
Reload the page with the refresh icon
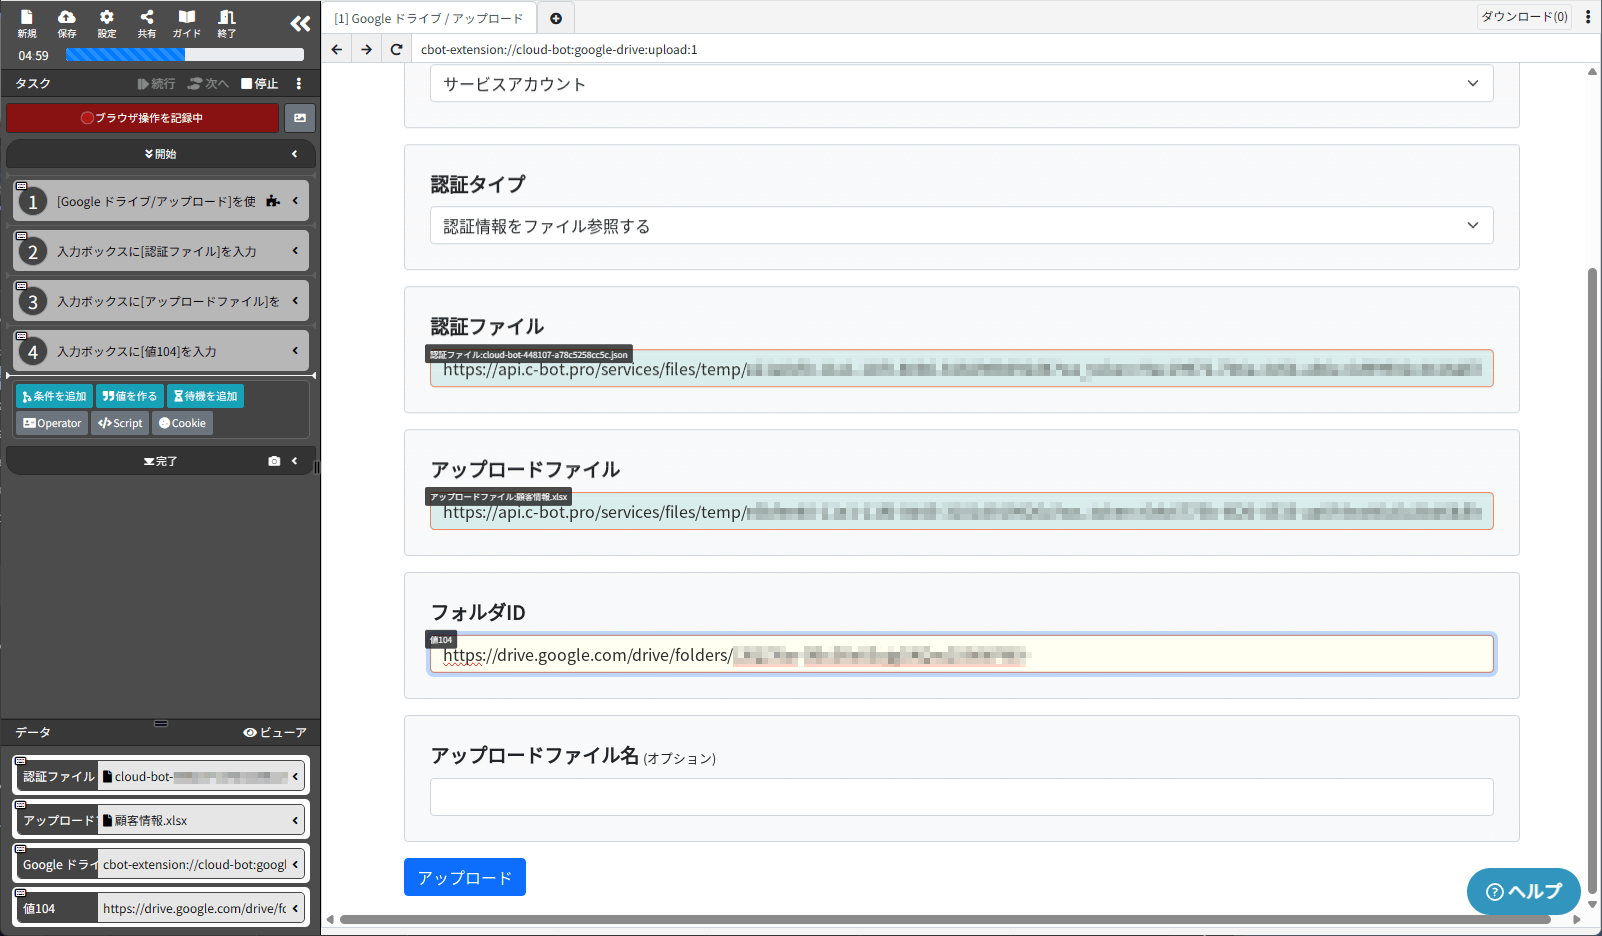[x=396, y=49]
